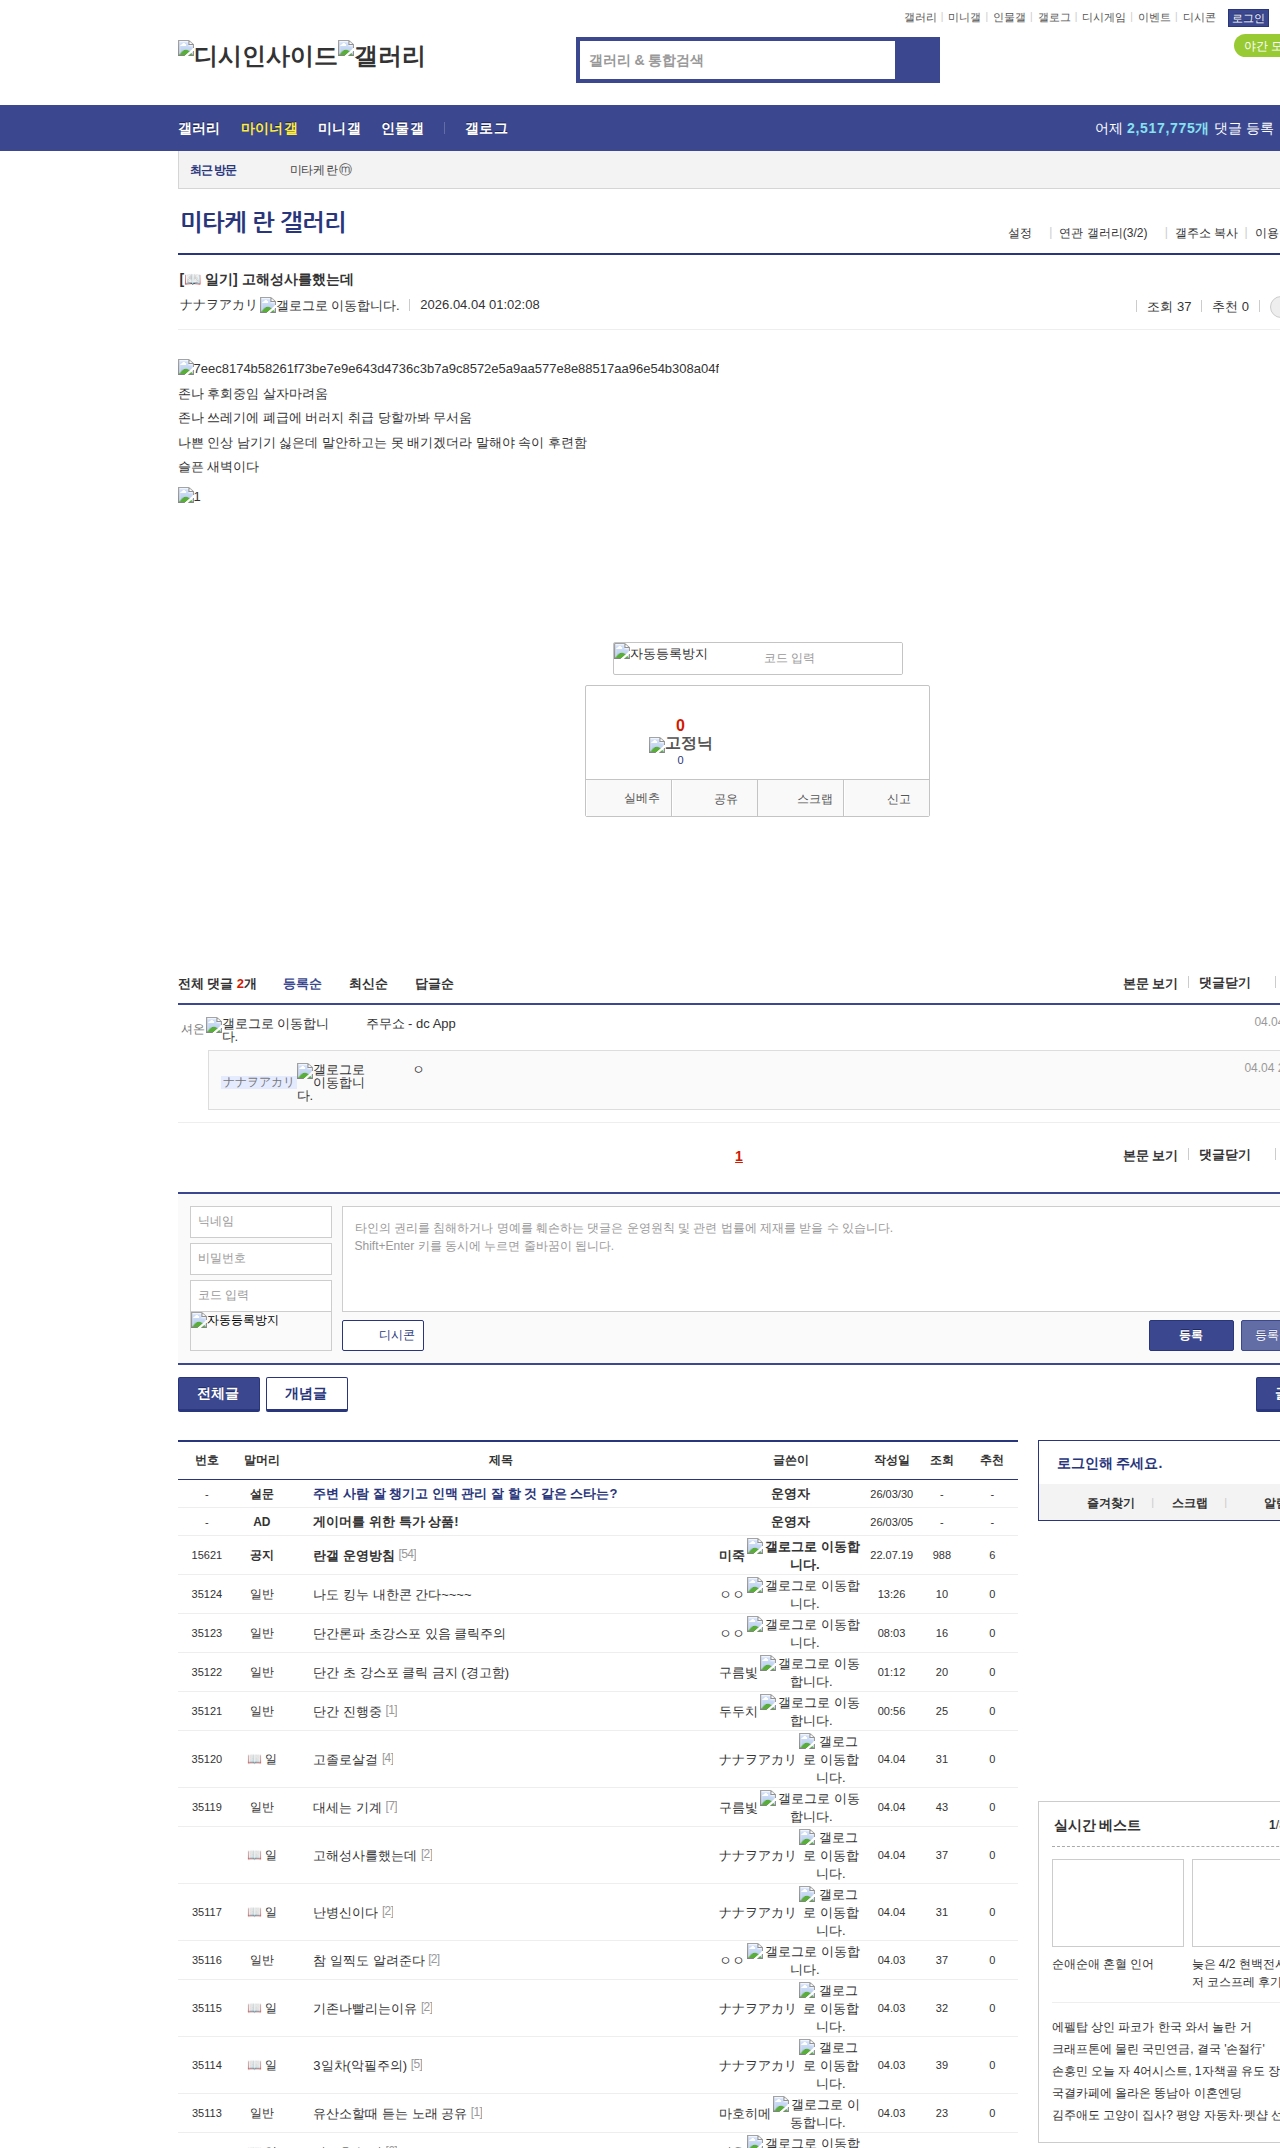
Task: Toggle night mode with 야간 모드 button
Action: (x=1258, y=46)
